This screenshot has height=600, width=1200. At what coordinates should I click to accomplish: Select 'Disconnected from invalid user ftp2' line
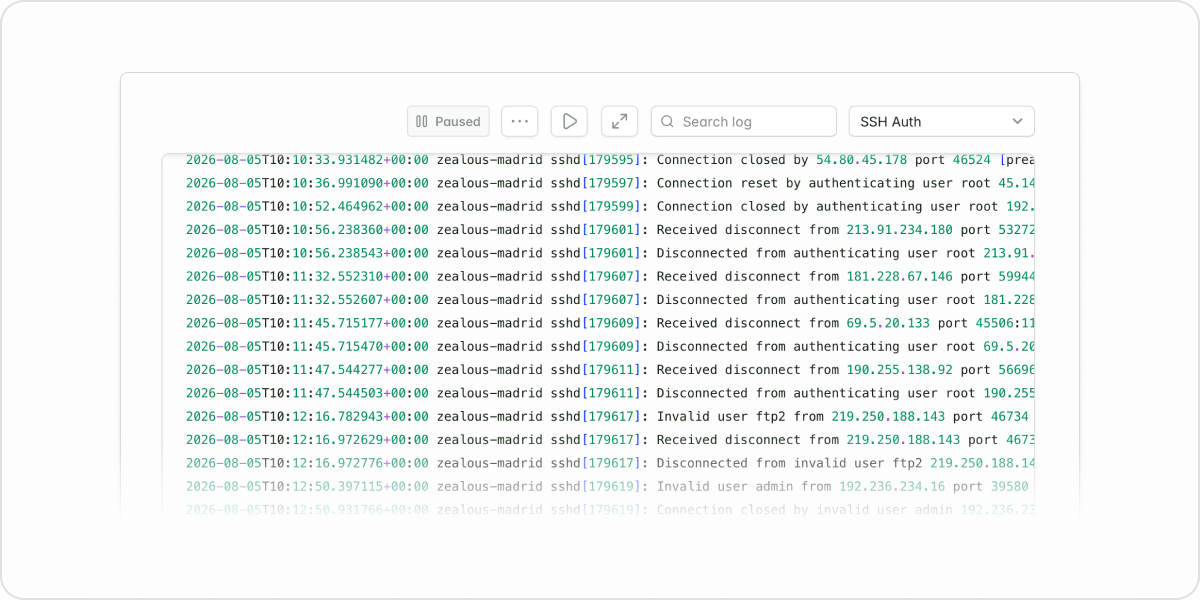coord(610,463)
